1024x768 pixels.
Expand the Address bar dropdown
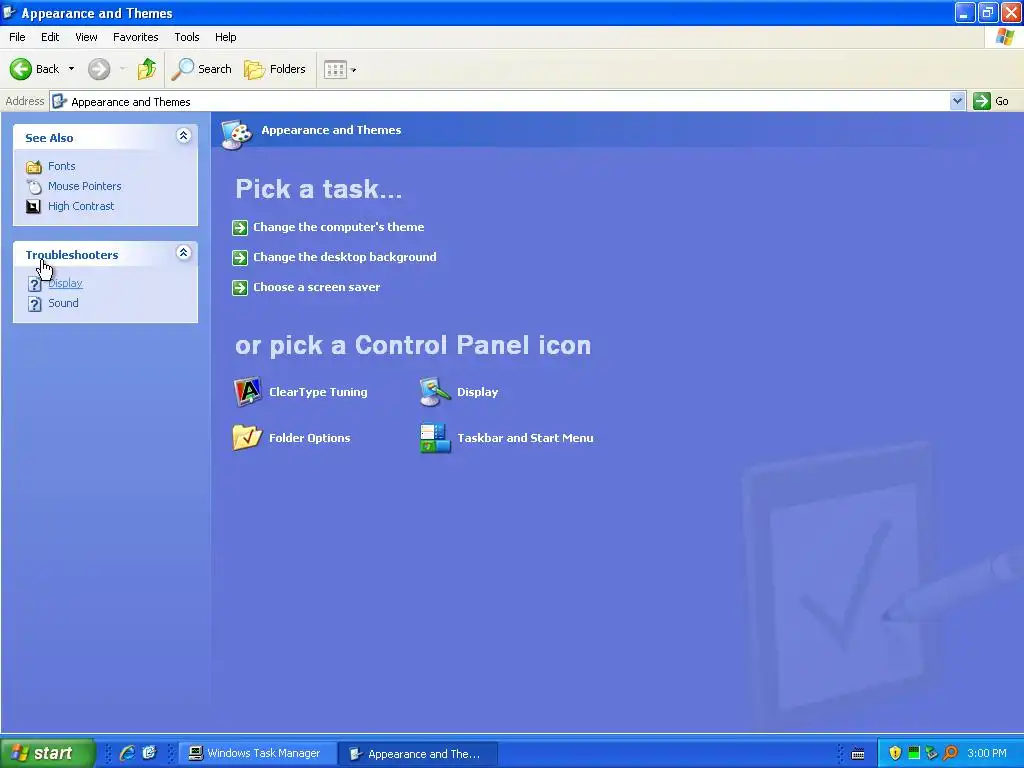[957, 101]
